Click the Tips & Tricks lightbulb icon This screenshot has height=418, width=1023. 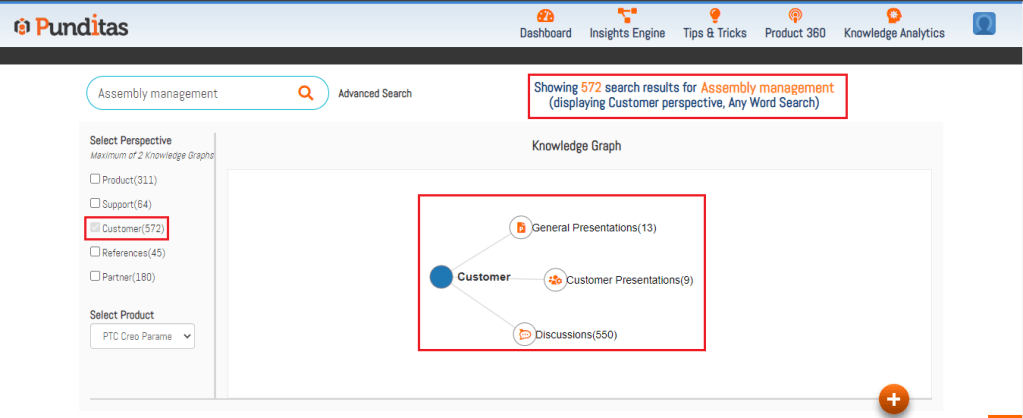(715, 15)
